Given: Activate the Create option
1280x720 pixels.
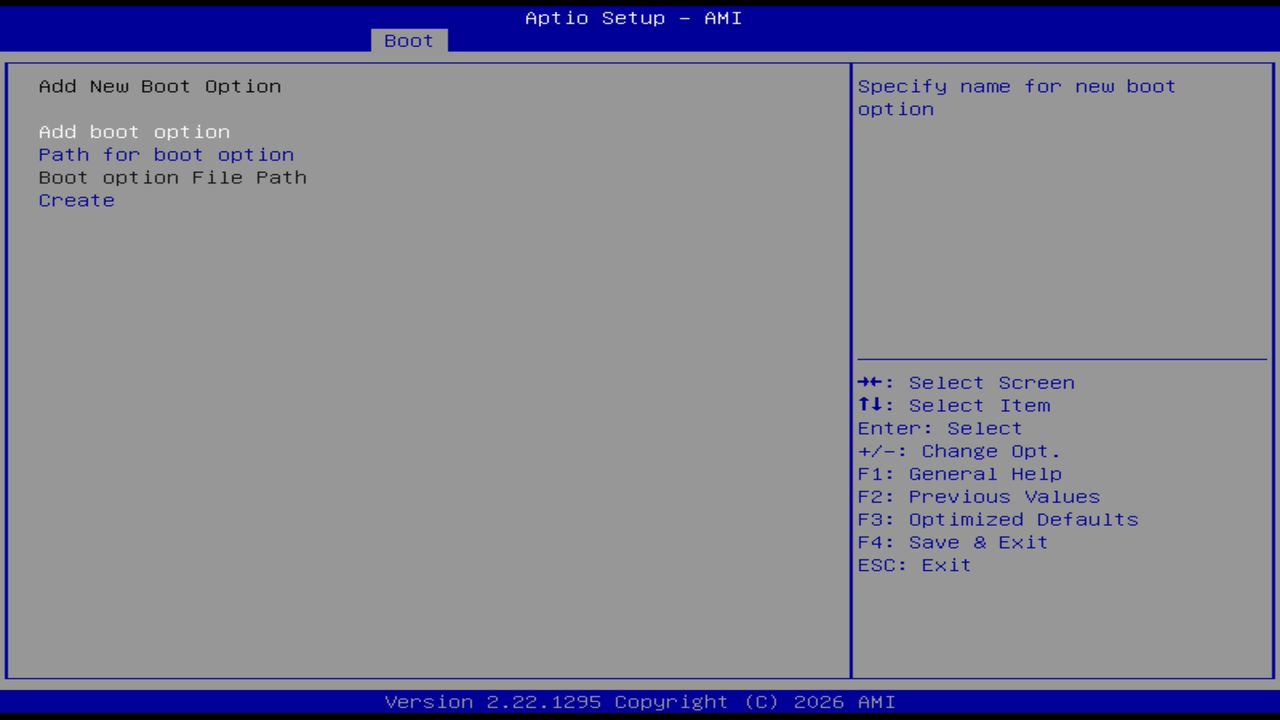Looking at the screenshot, I should [77, 201].
